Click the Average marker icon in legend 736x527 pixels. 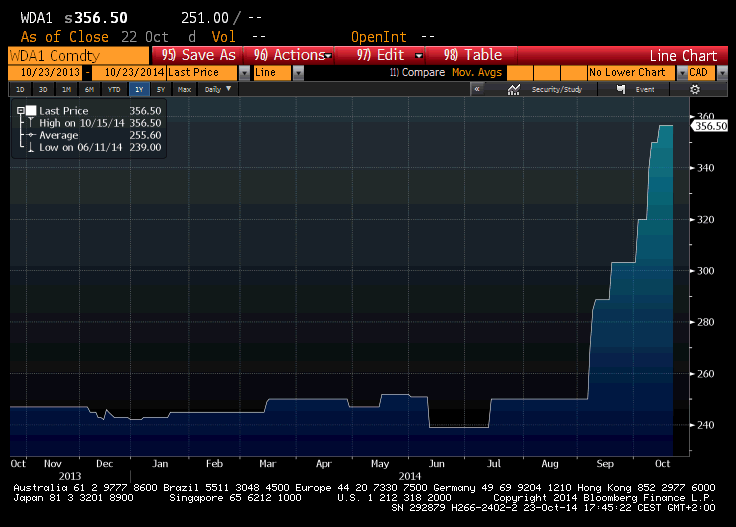pos(31,135)
